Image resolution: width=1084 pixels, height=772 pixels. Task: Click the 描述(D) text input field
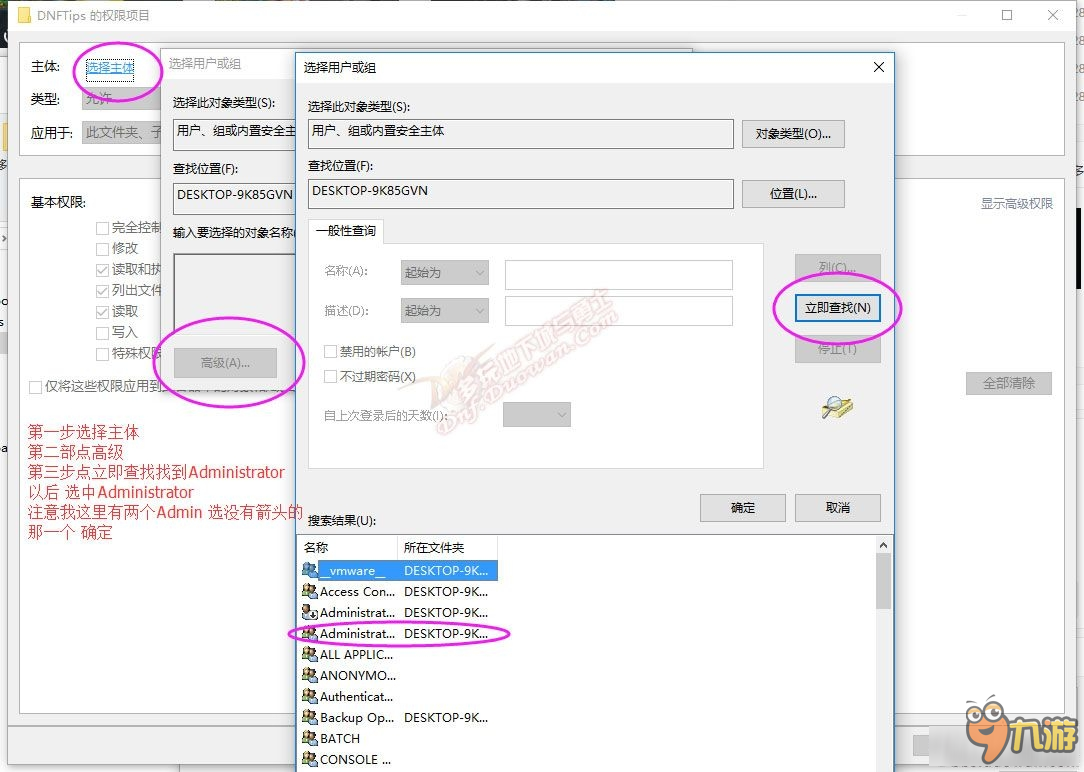tap(619, 311)
